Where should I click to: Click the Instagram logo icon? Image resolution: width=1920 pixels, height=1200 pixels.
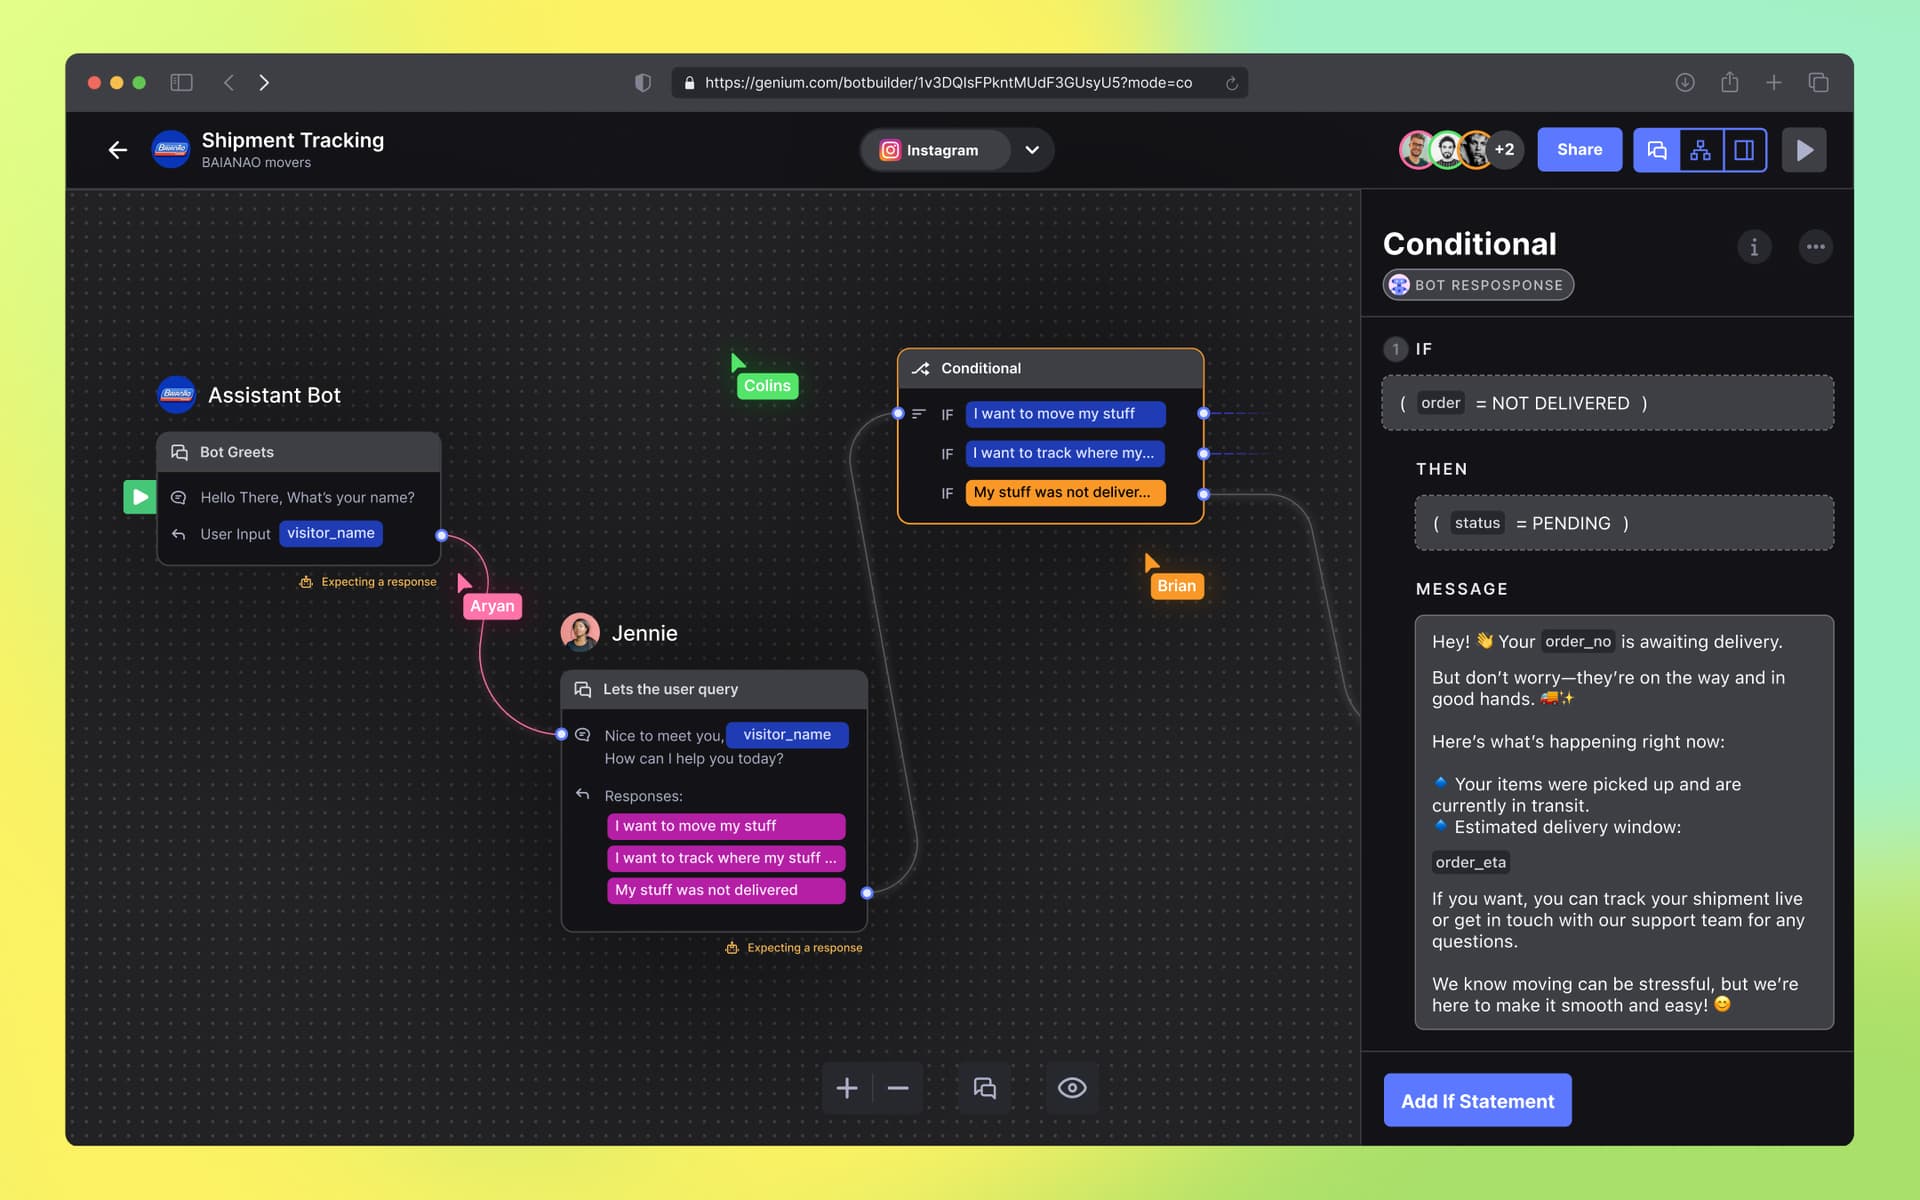[x=889, y=150]
